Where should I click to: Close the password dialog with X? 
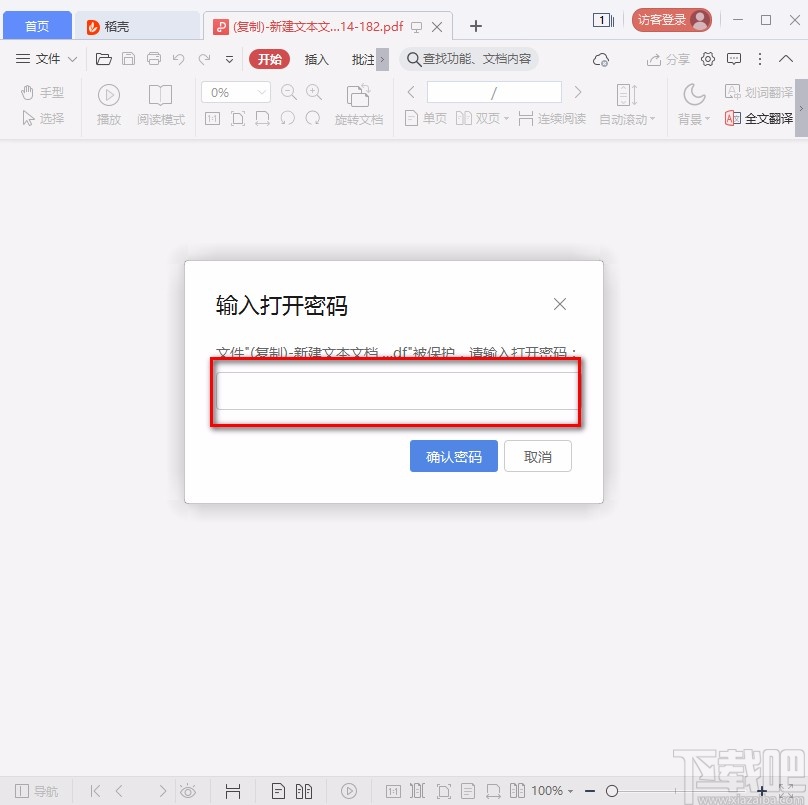point(560,304)
